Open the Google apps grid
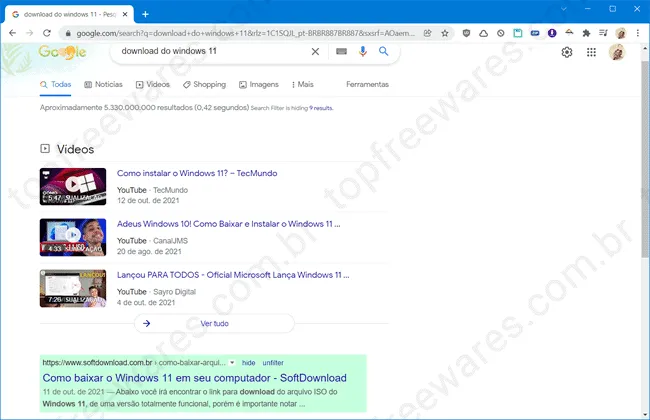The width and height of the screenshot is (650, 420). coord(591,52)
